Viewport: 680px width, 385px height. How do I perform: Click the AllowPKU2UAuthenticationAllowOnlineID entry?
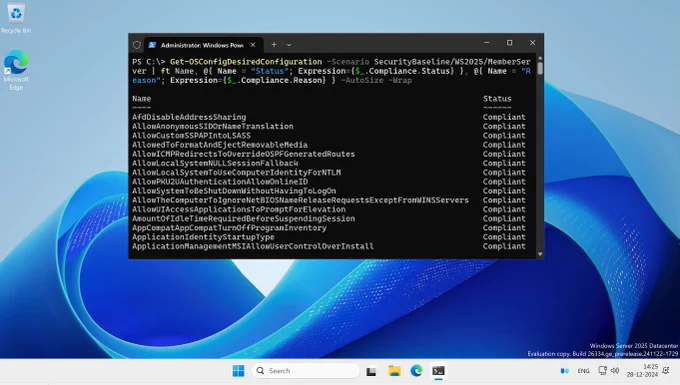[x=220, y=182]
